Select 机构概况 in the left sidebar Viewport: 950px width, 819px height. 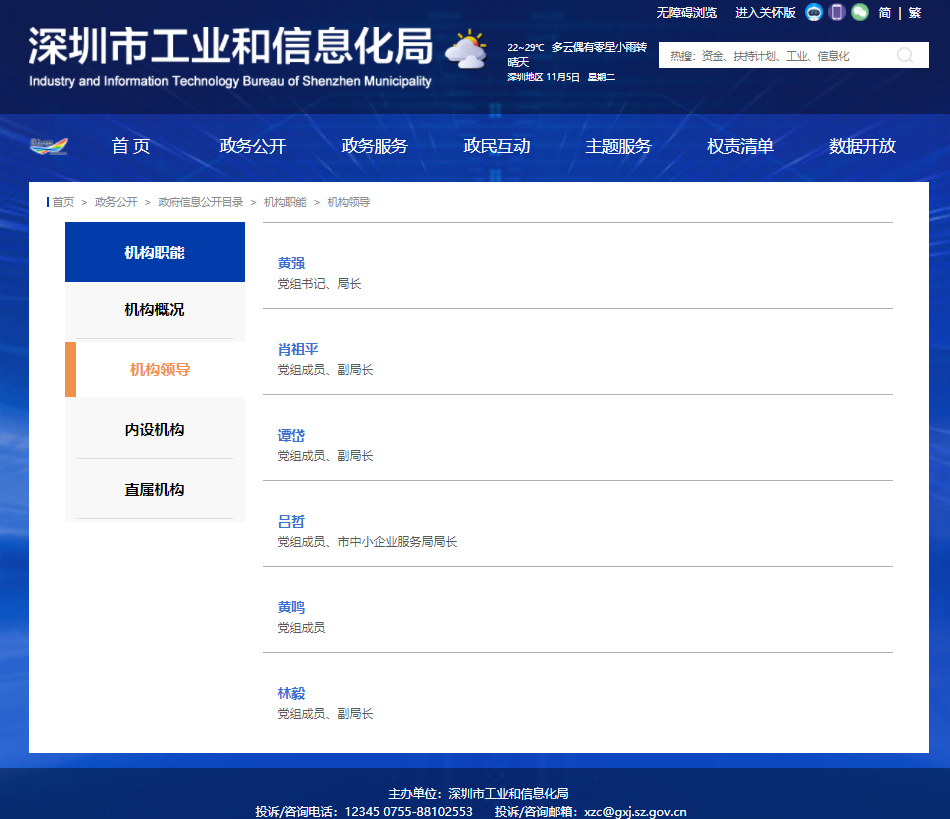(x=155, y=310)
